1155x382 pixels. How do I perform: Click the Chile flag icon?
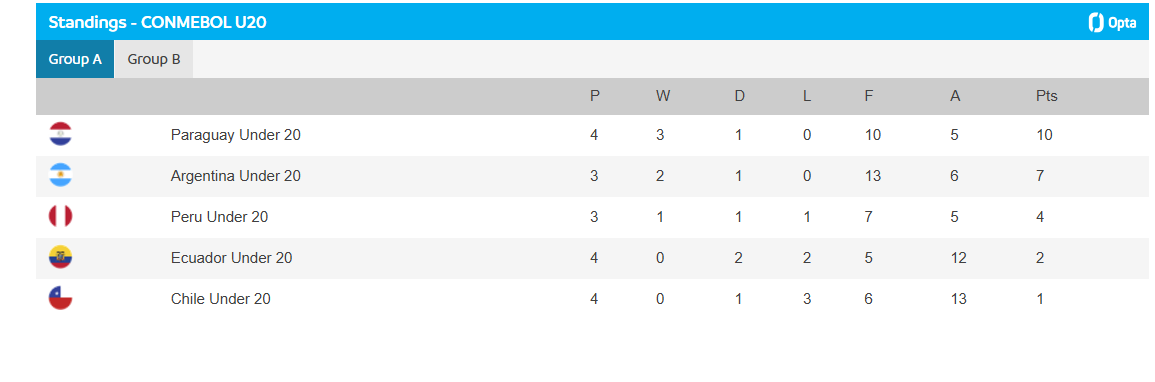(60, 298)
